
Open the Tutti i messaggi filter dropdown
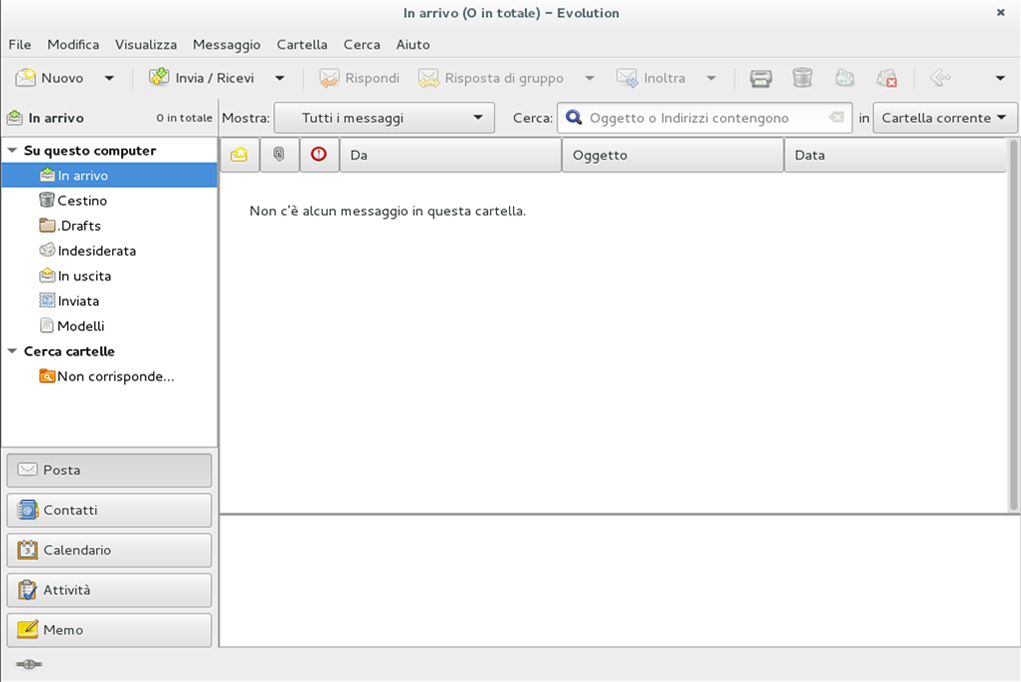point(384,118)
